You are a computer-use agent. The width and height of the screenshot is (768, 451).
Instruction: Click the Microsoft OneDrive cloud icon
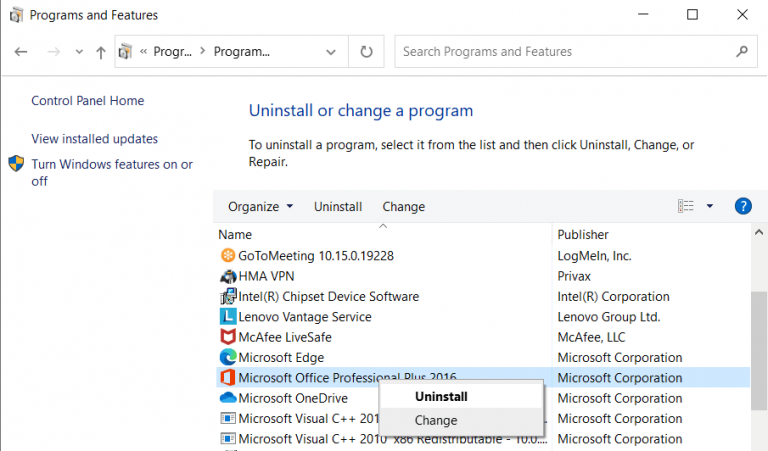coord(227,398)
